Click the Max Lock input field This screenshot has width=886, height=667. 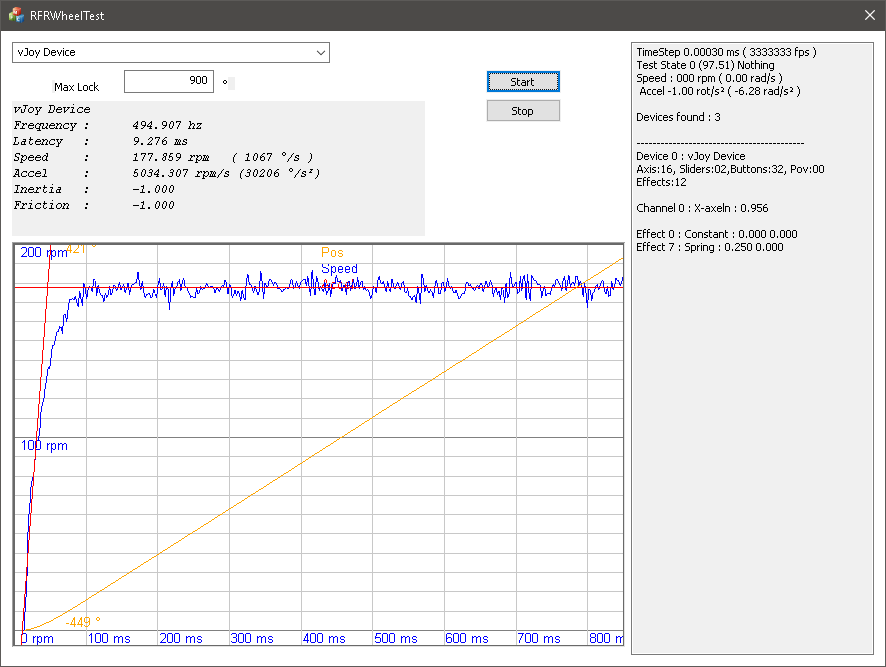pyautogui.click(x=169, y=81)
